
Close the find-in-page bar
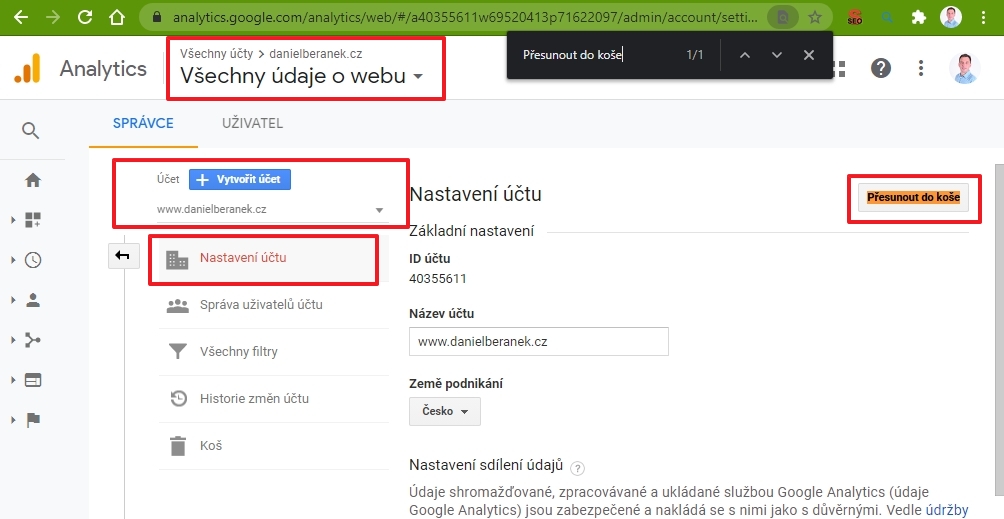809,55
